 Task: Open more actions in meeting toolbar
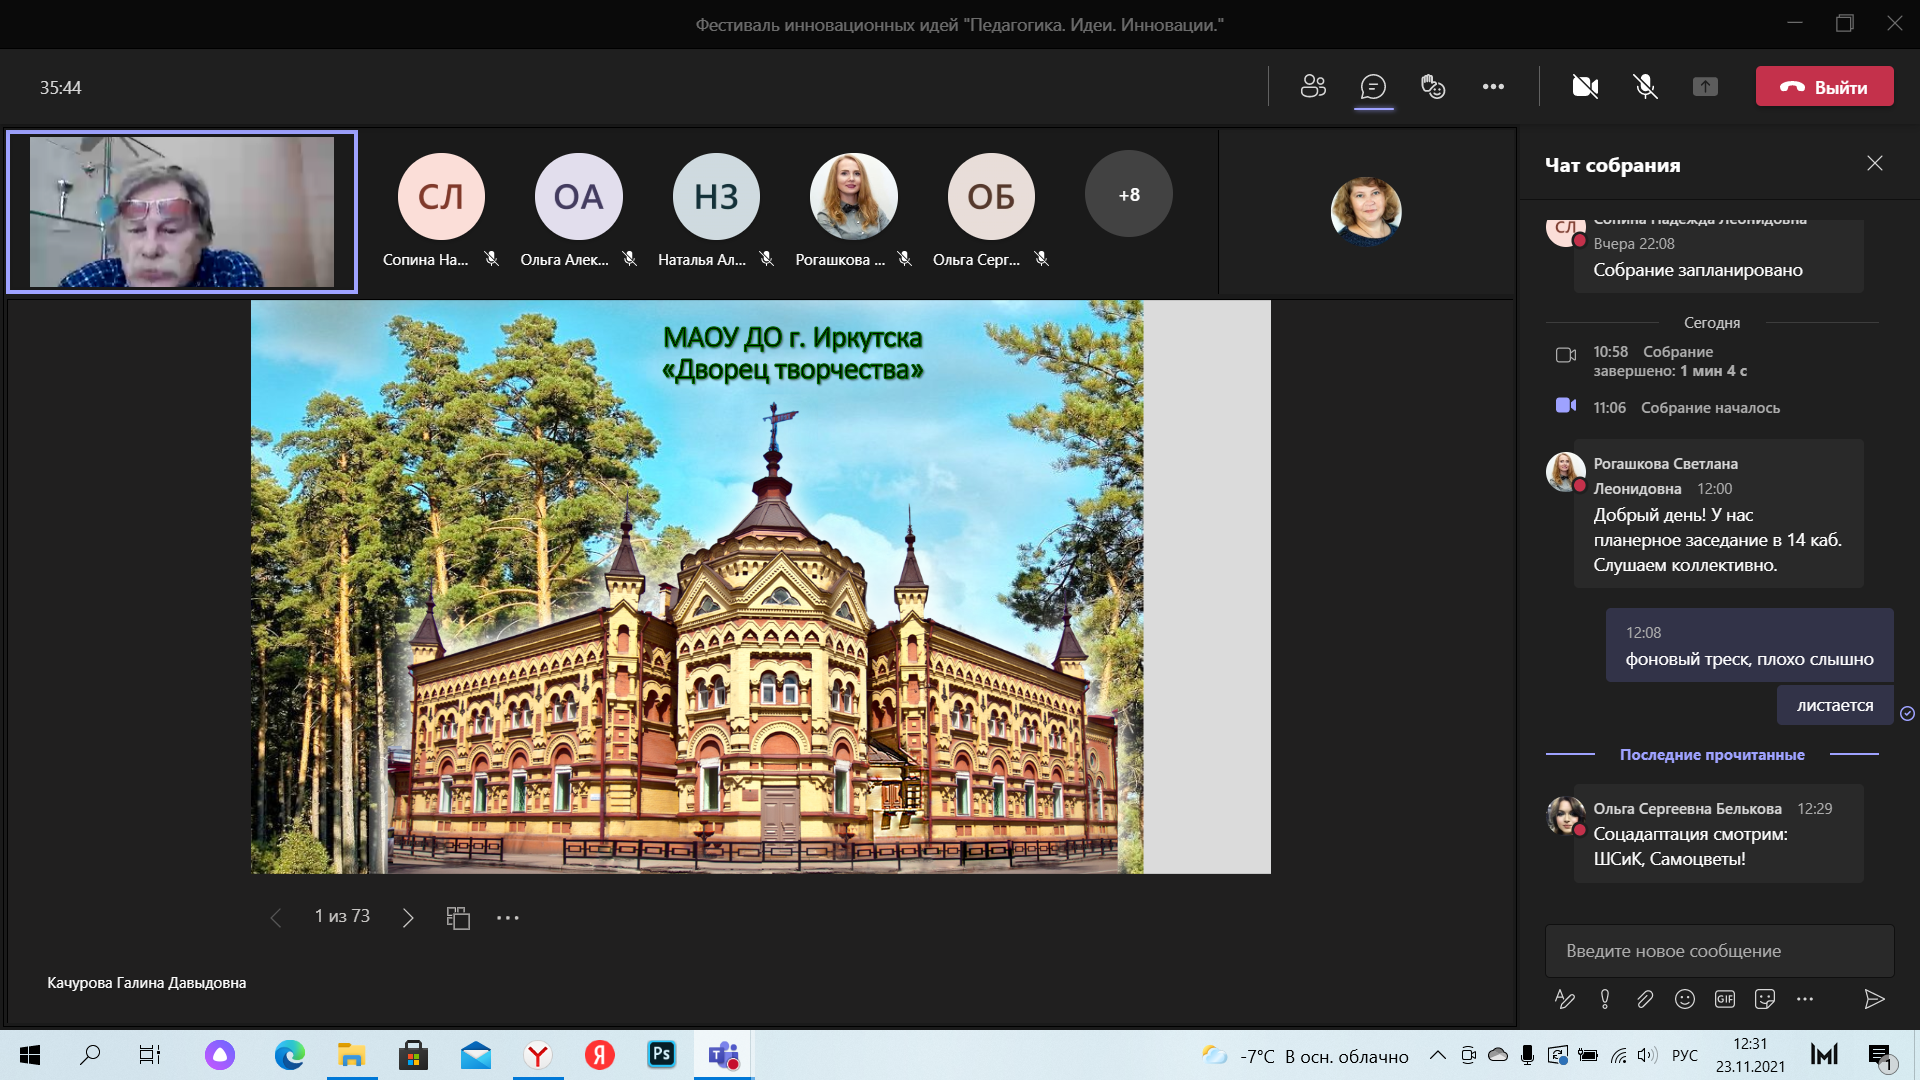pos(1493,87)
